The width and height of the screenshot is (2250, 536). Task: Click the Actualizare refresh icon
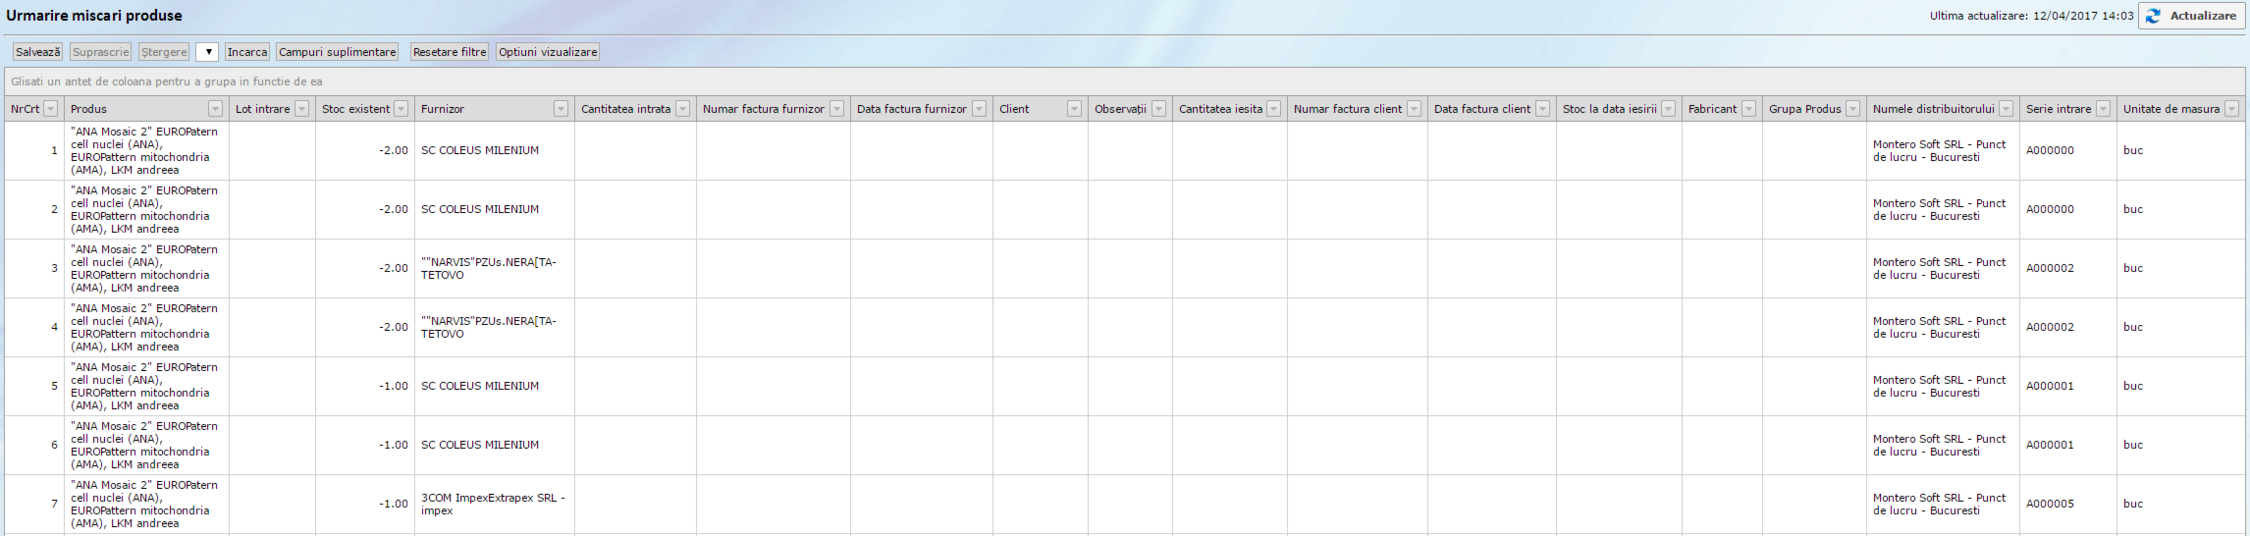pos(2152,16)
